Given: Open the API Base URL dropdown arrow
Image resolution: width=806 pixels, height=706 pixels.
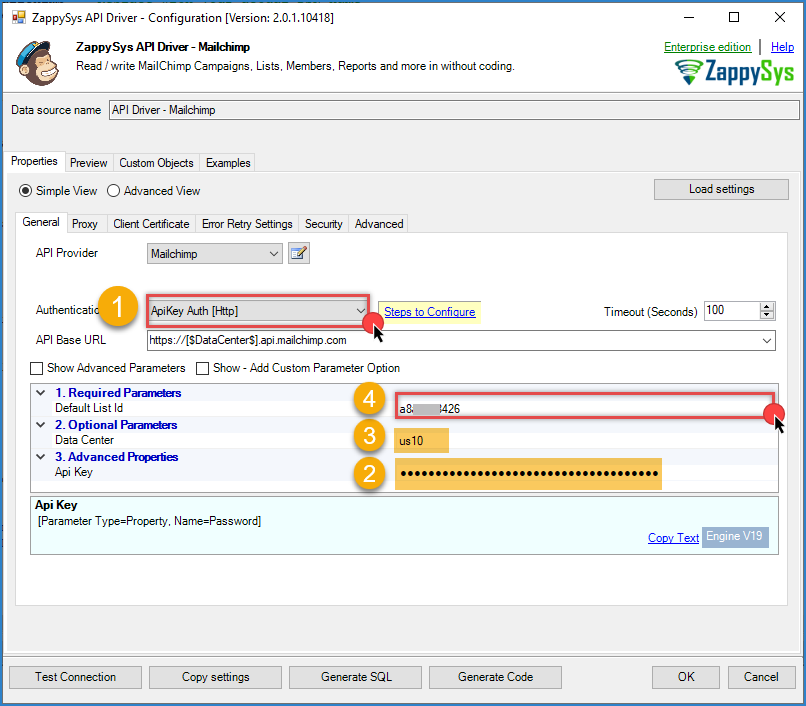Looking at the screenshot, I should pos(766,340).
